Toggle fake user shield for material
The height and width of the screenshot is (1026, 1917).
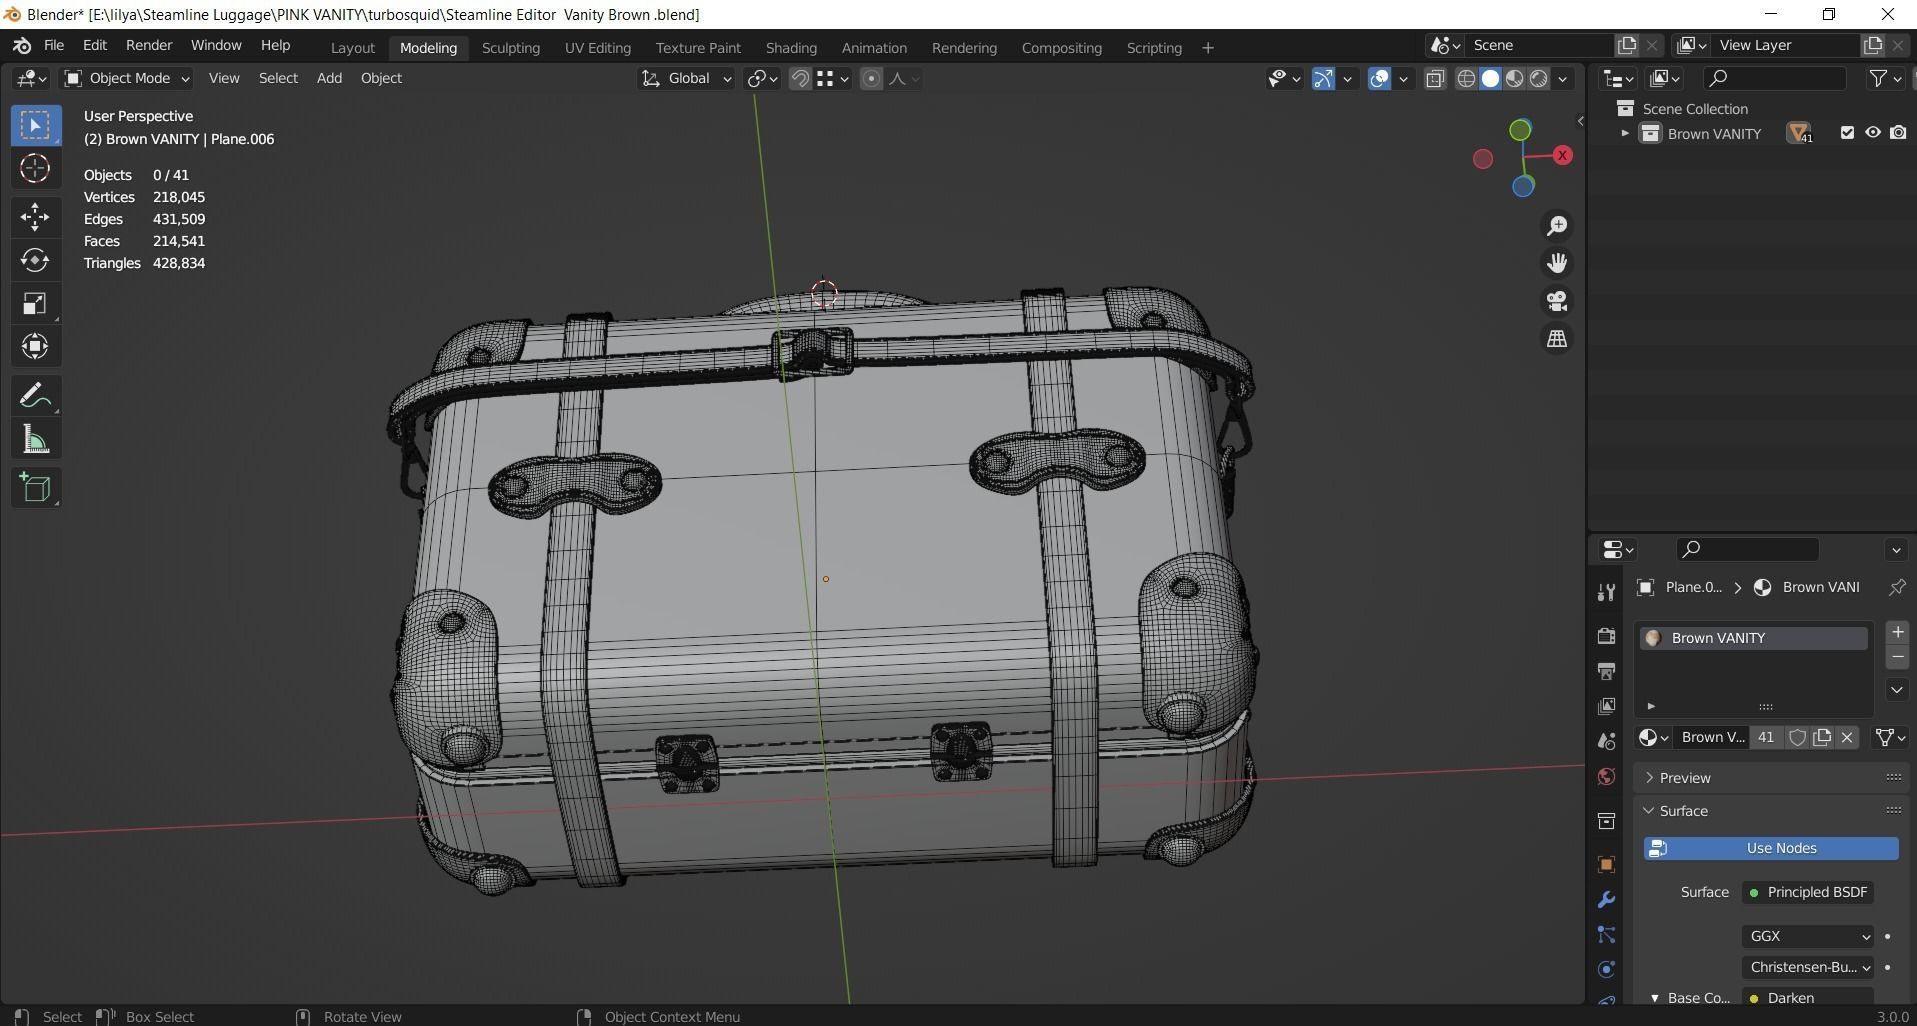[1797, 738]
